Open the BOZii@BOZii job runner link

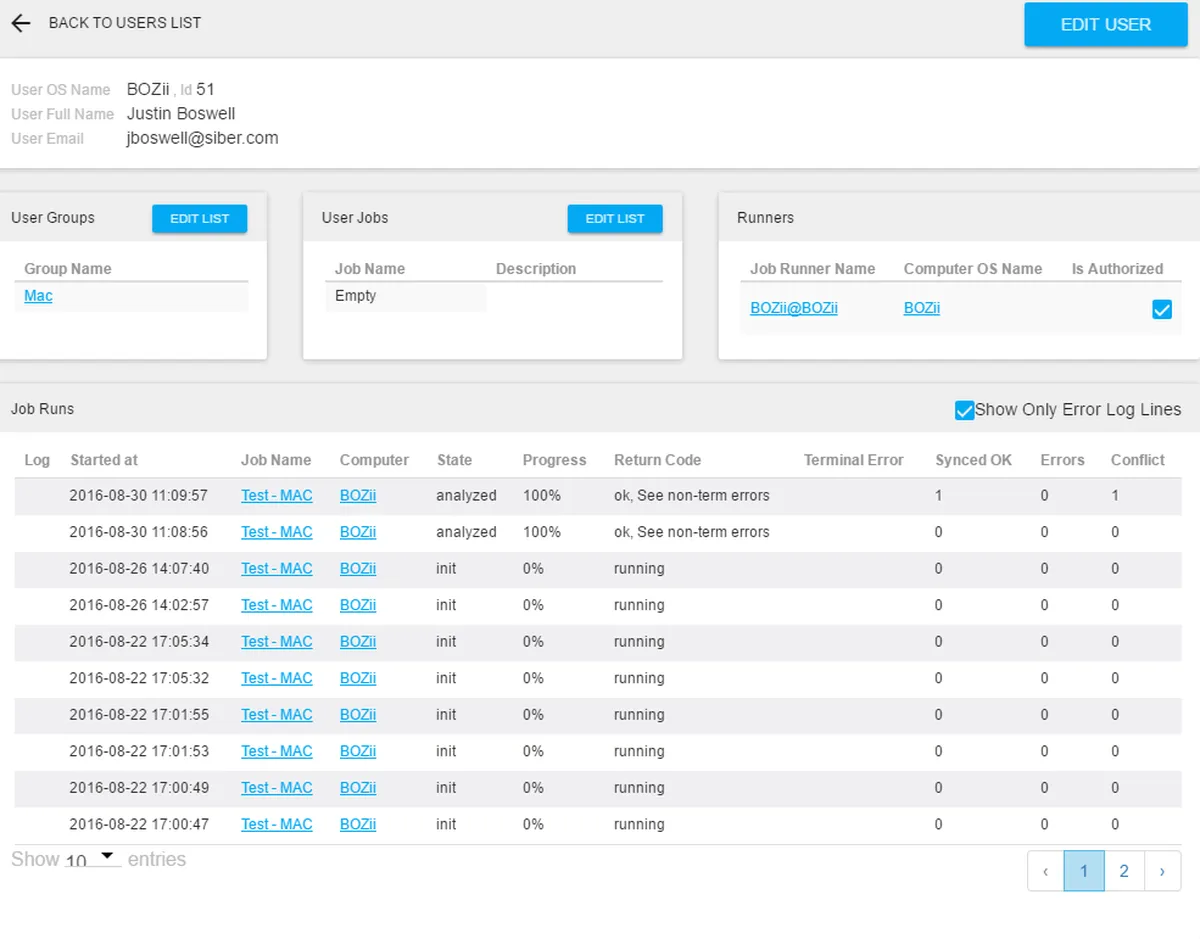794,308
